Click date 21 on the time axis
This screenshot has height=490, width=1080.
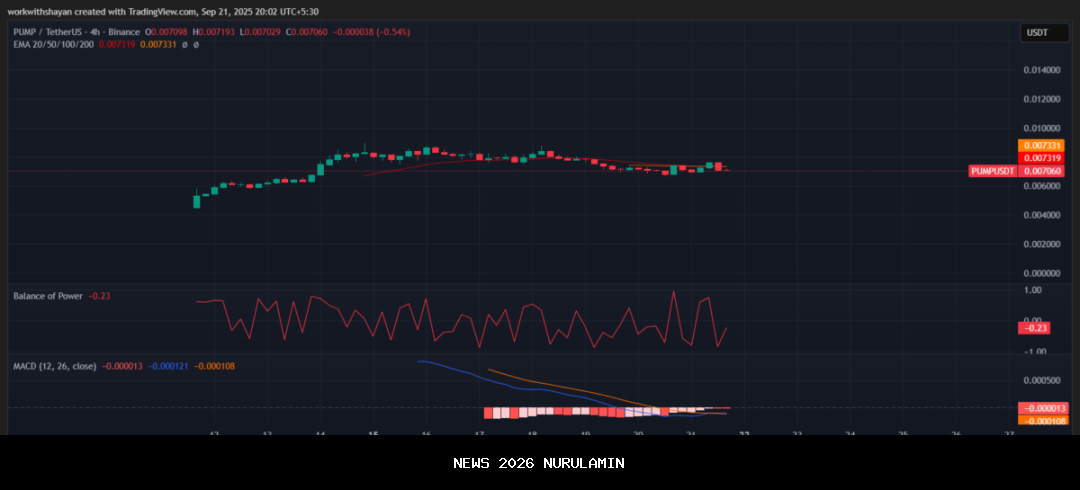point(691,433)
